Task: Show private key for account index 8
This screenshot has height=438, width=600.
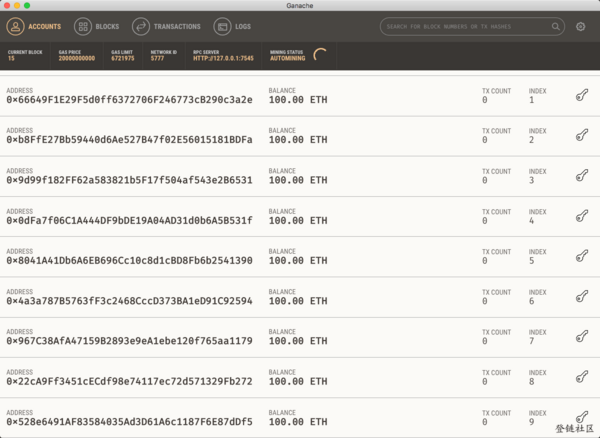Action: (582, 377)
